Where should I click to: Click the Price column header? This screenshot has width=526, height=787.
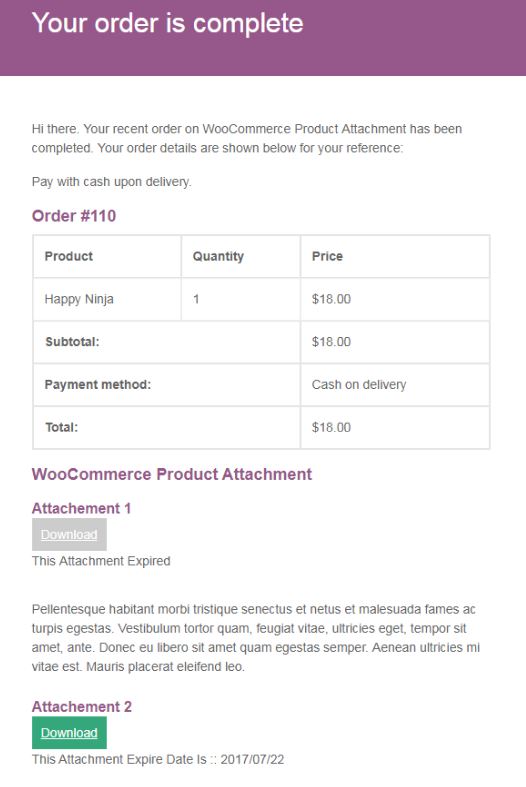point(395,256)
